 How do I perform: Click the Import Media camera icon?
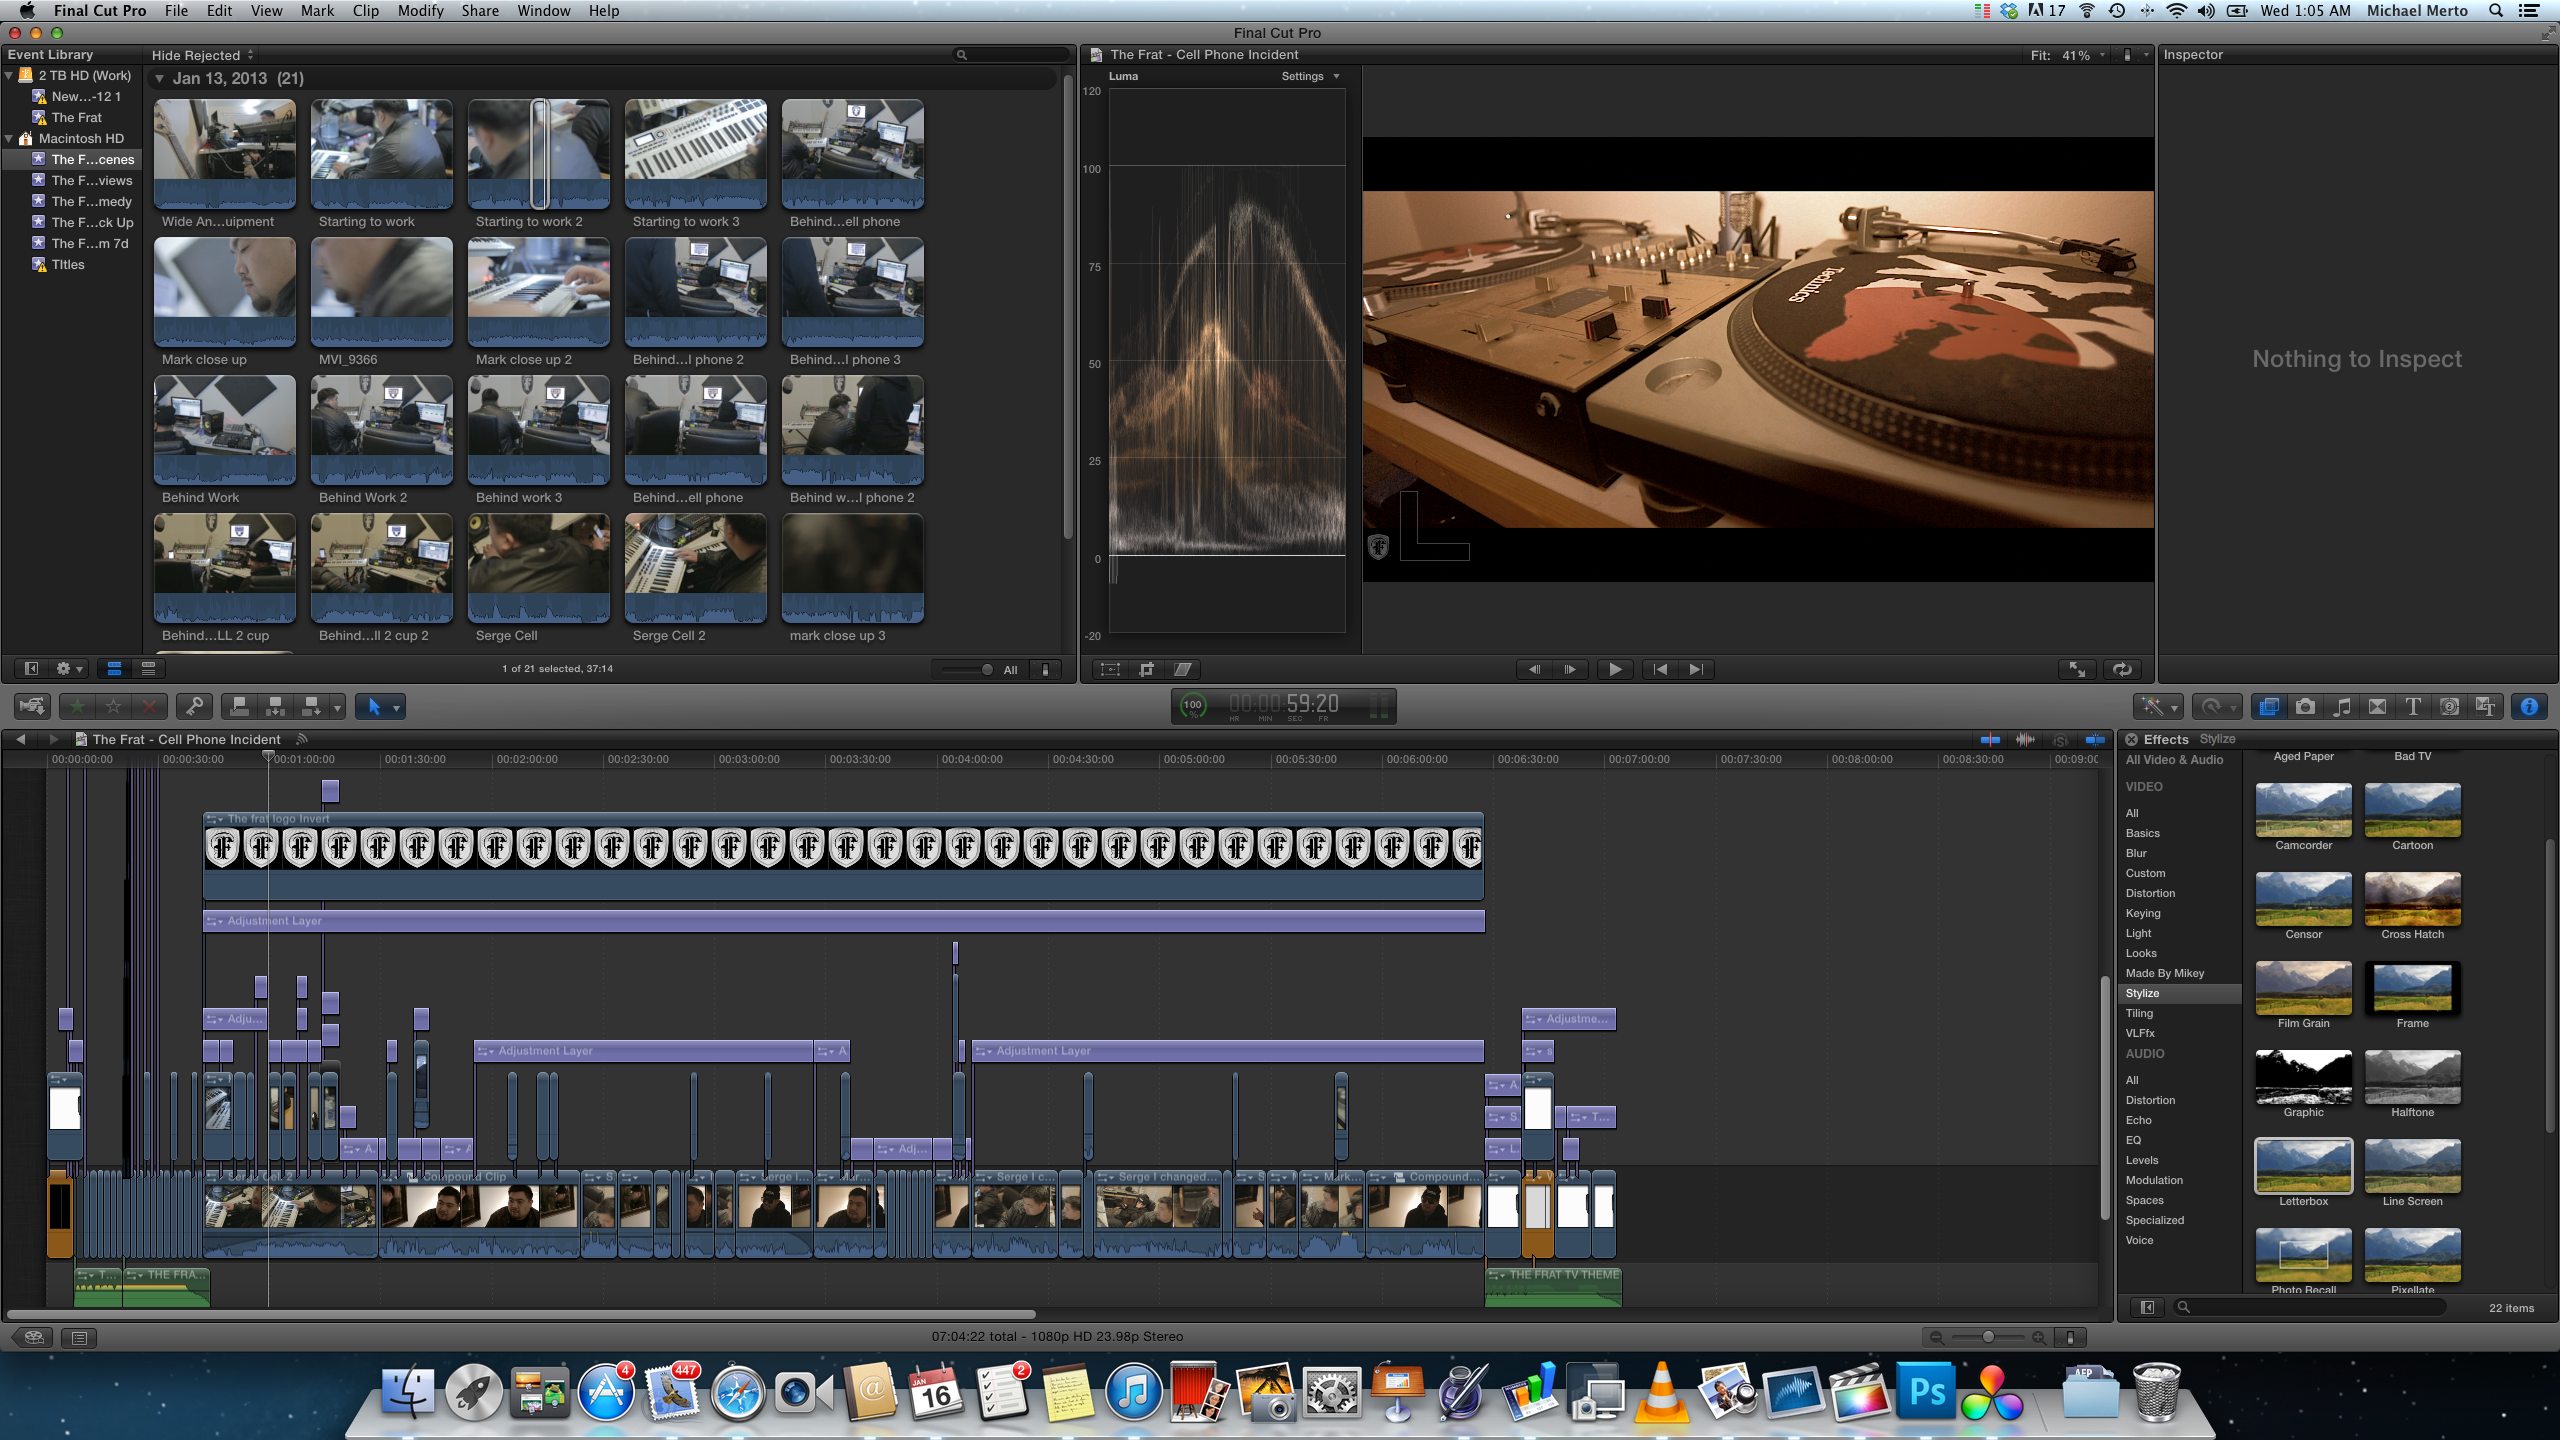(32, 707)
